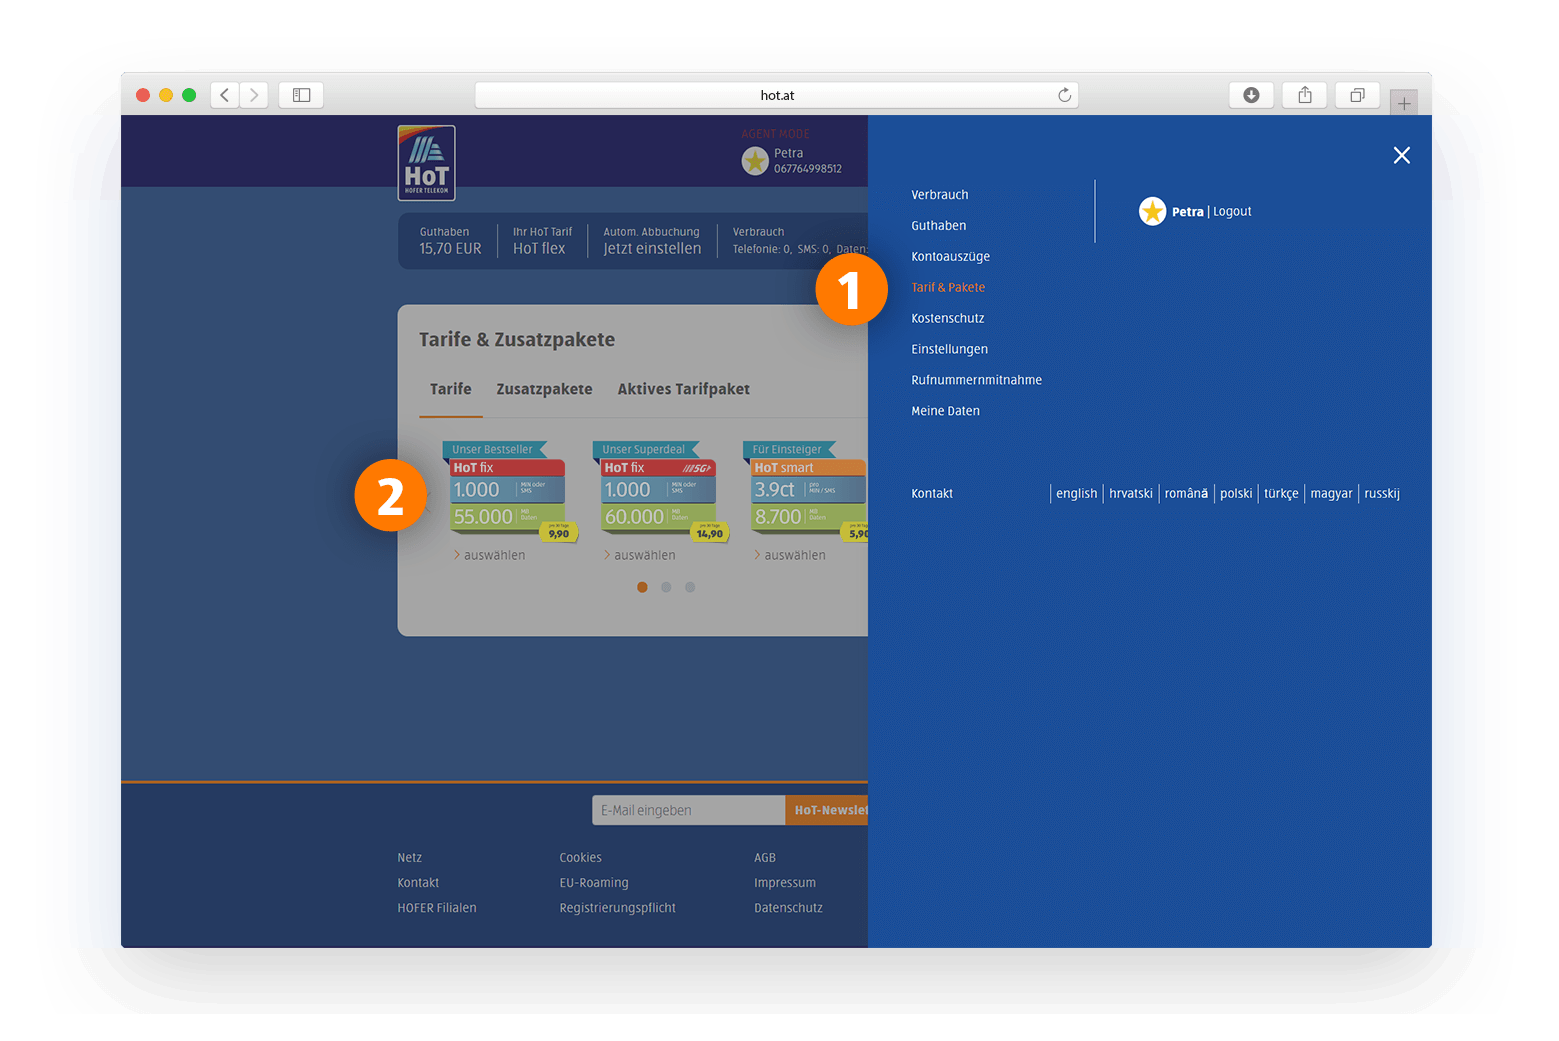Viewport: 1559px width, 1041px height.
Task: Click auswählen under the Superdeal tariff
Action: (640, 555)
